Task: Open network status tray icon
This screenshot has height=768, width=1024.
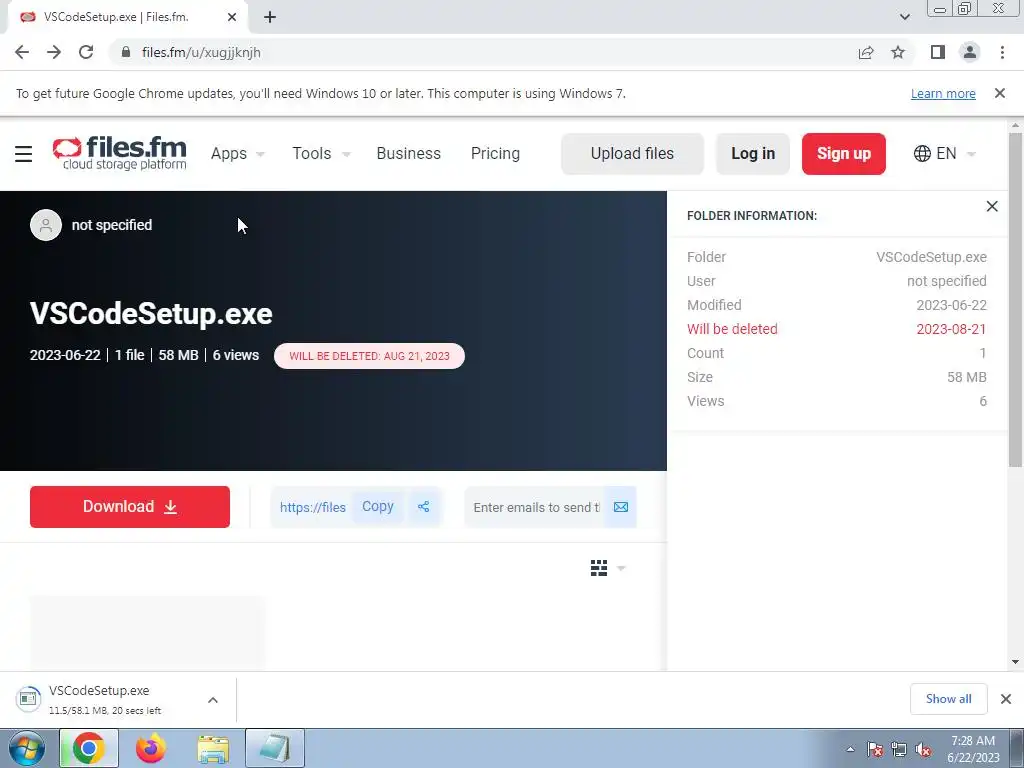Action: point(899,749)
